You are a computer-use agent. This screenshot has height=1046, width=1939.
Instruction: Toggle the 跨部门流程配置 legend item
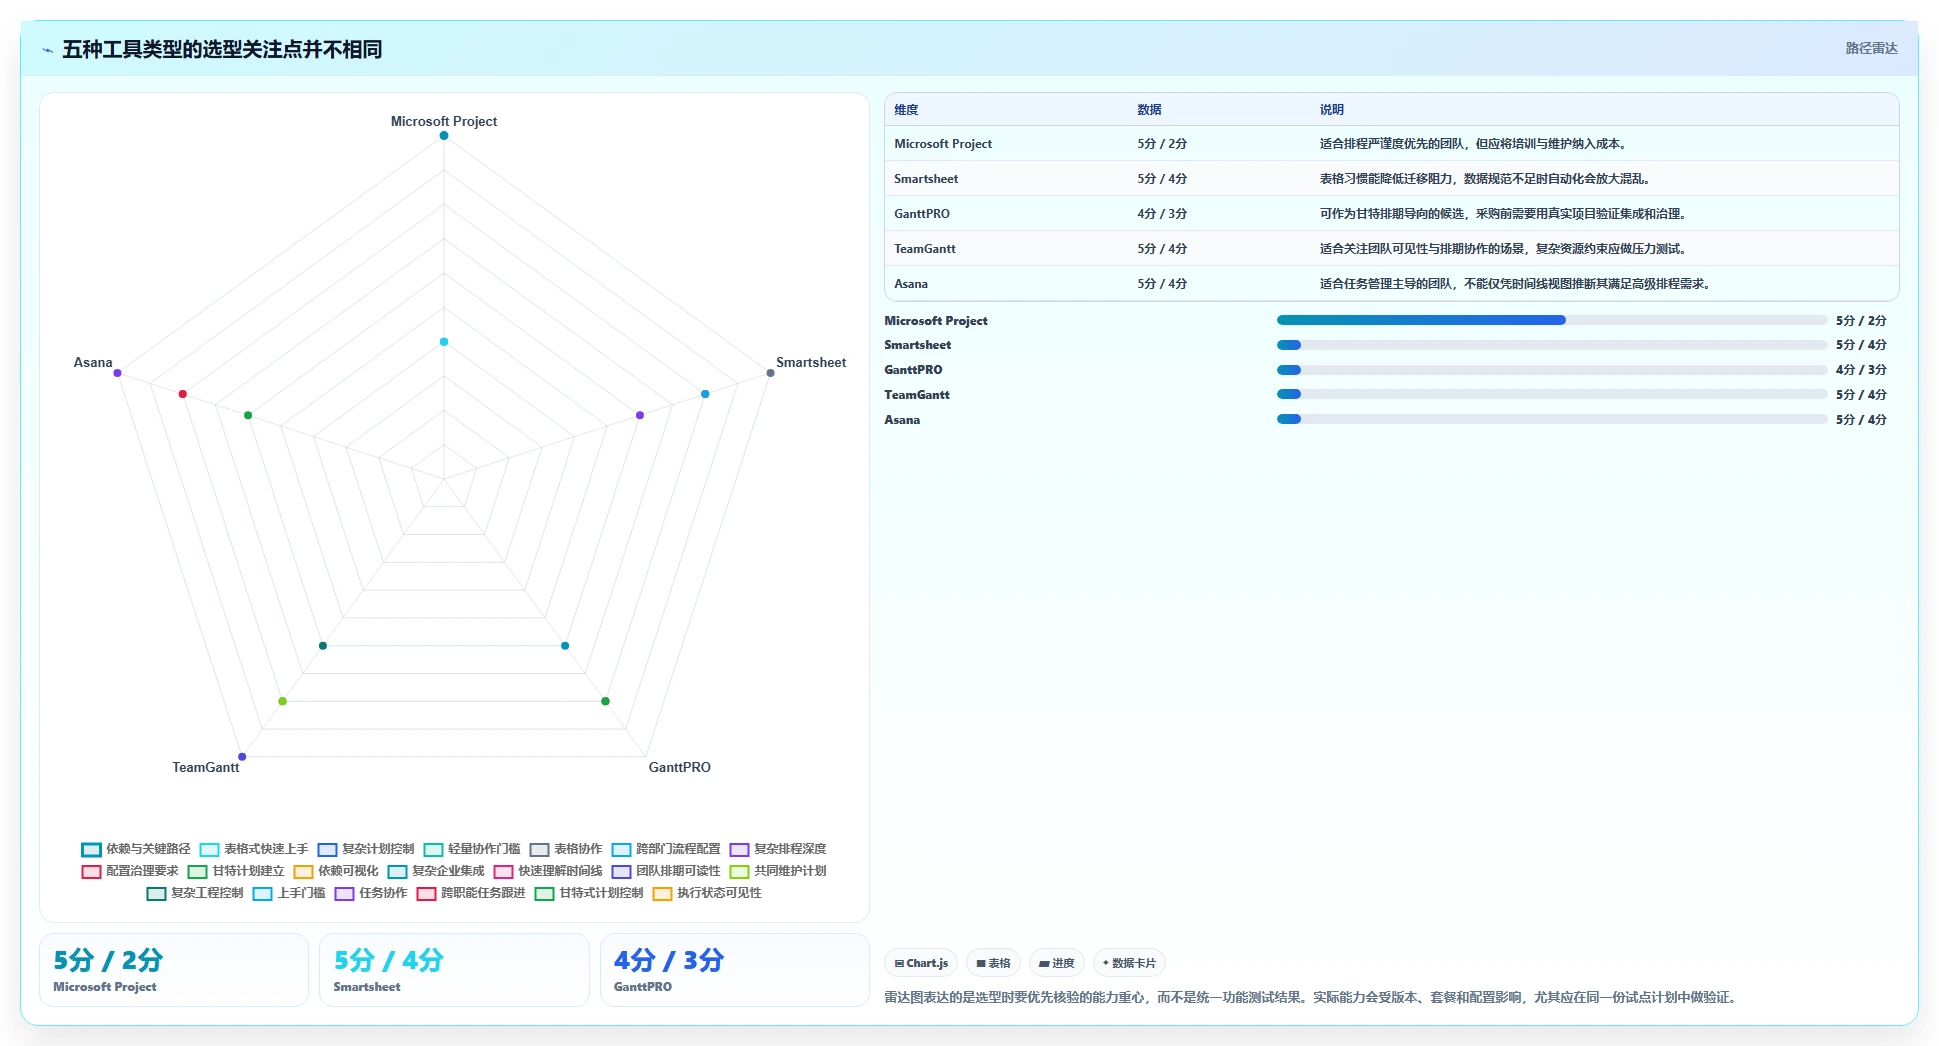click(666, 849)
